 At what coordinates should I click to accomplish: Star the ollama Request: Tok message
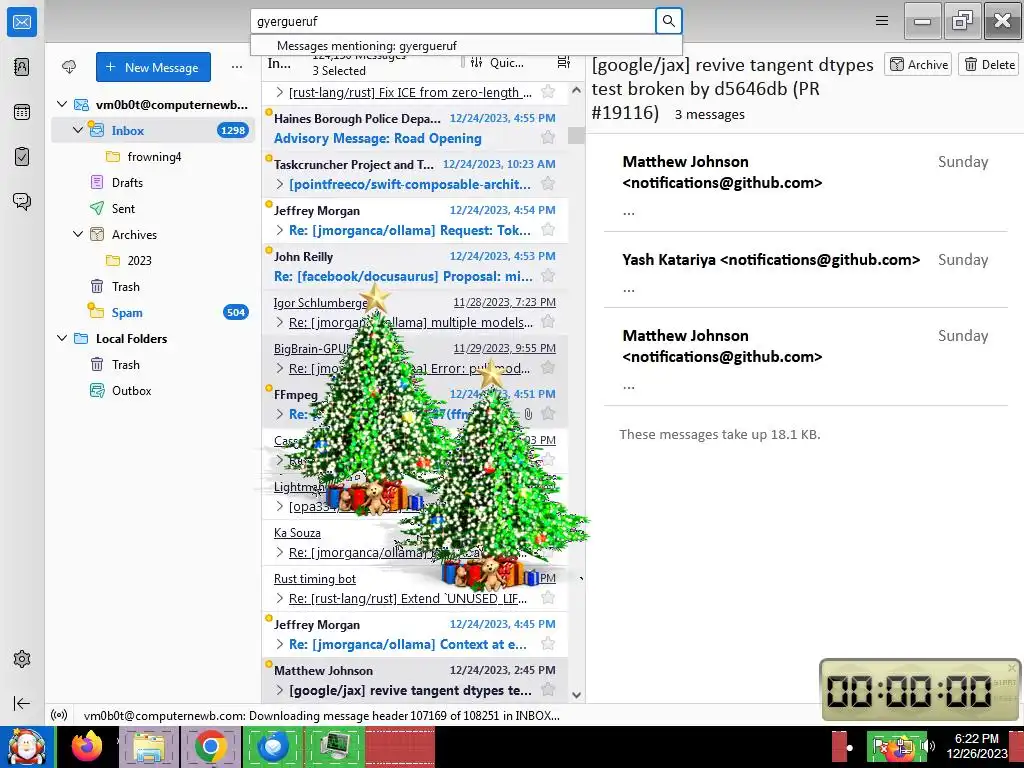(548, 230)
